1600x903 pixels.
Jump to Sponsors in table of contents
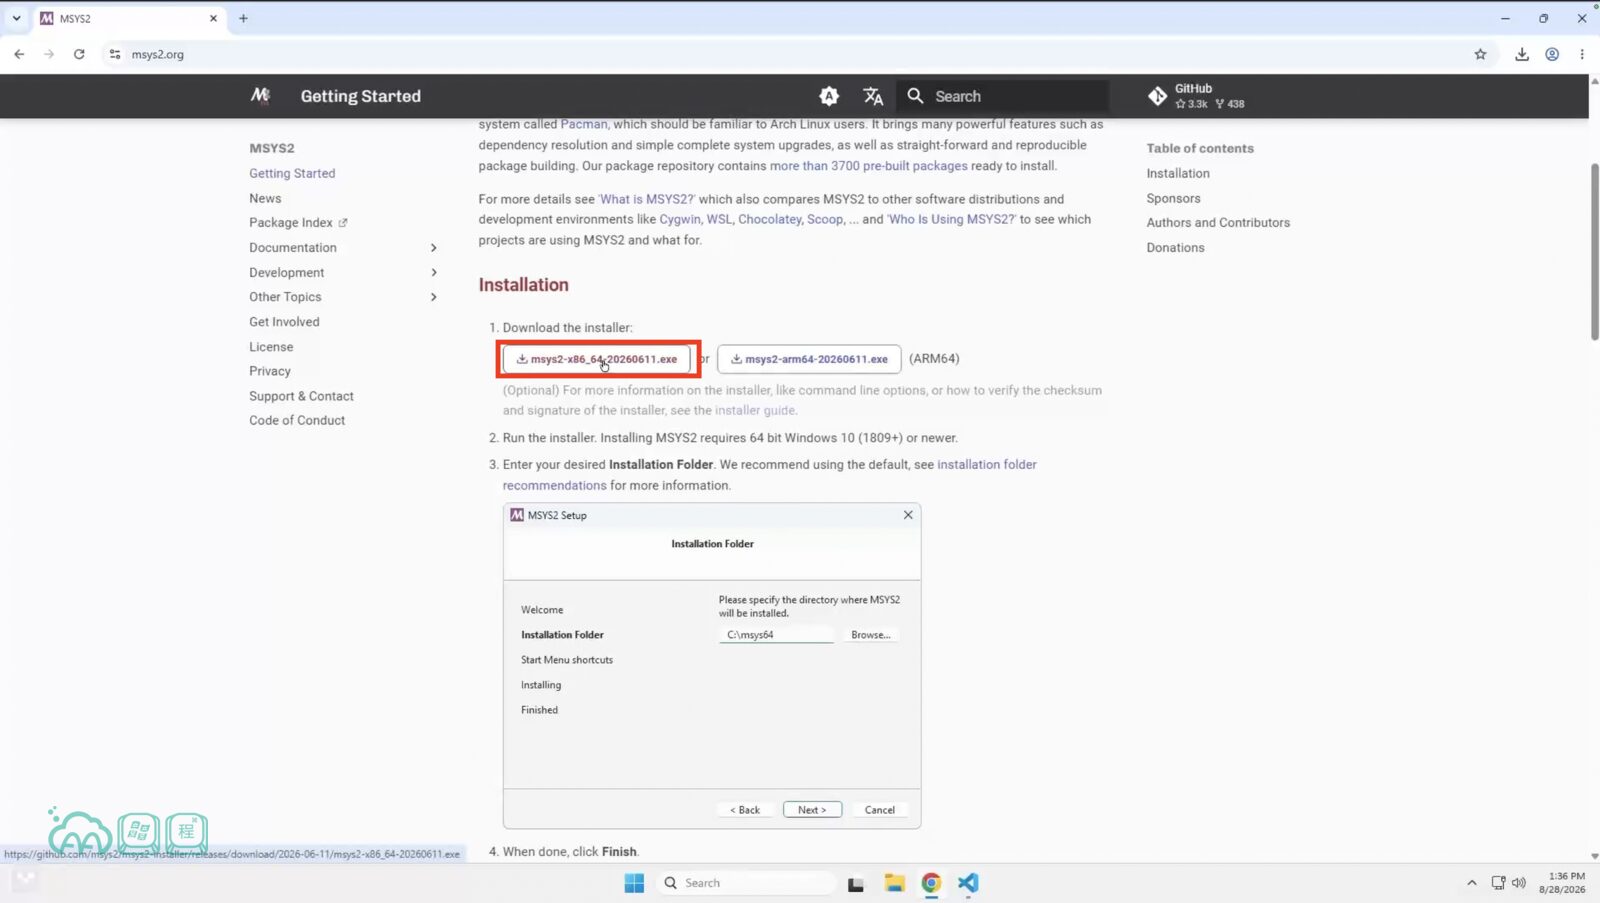tap(1173, 198)
